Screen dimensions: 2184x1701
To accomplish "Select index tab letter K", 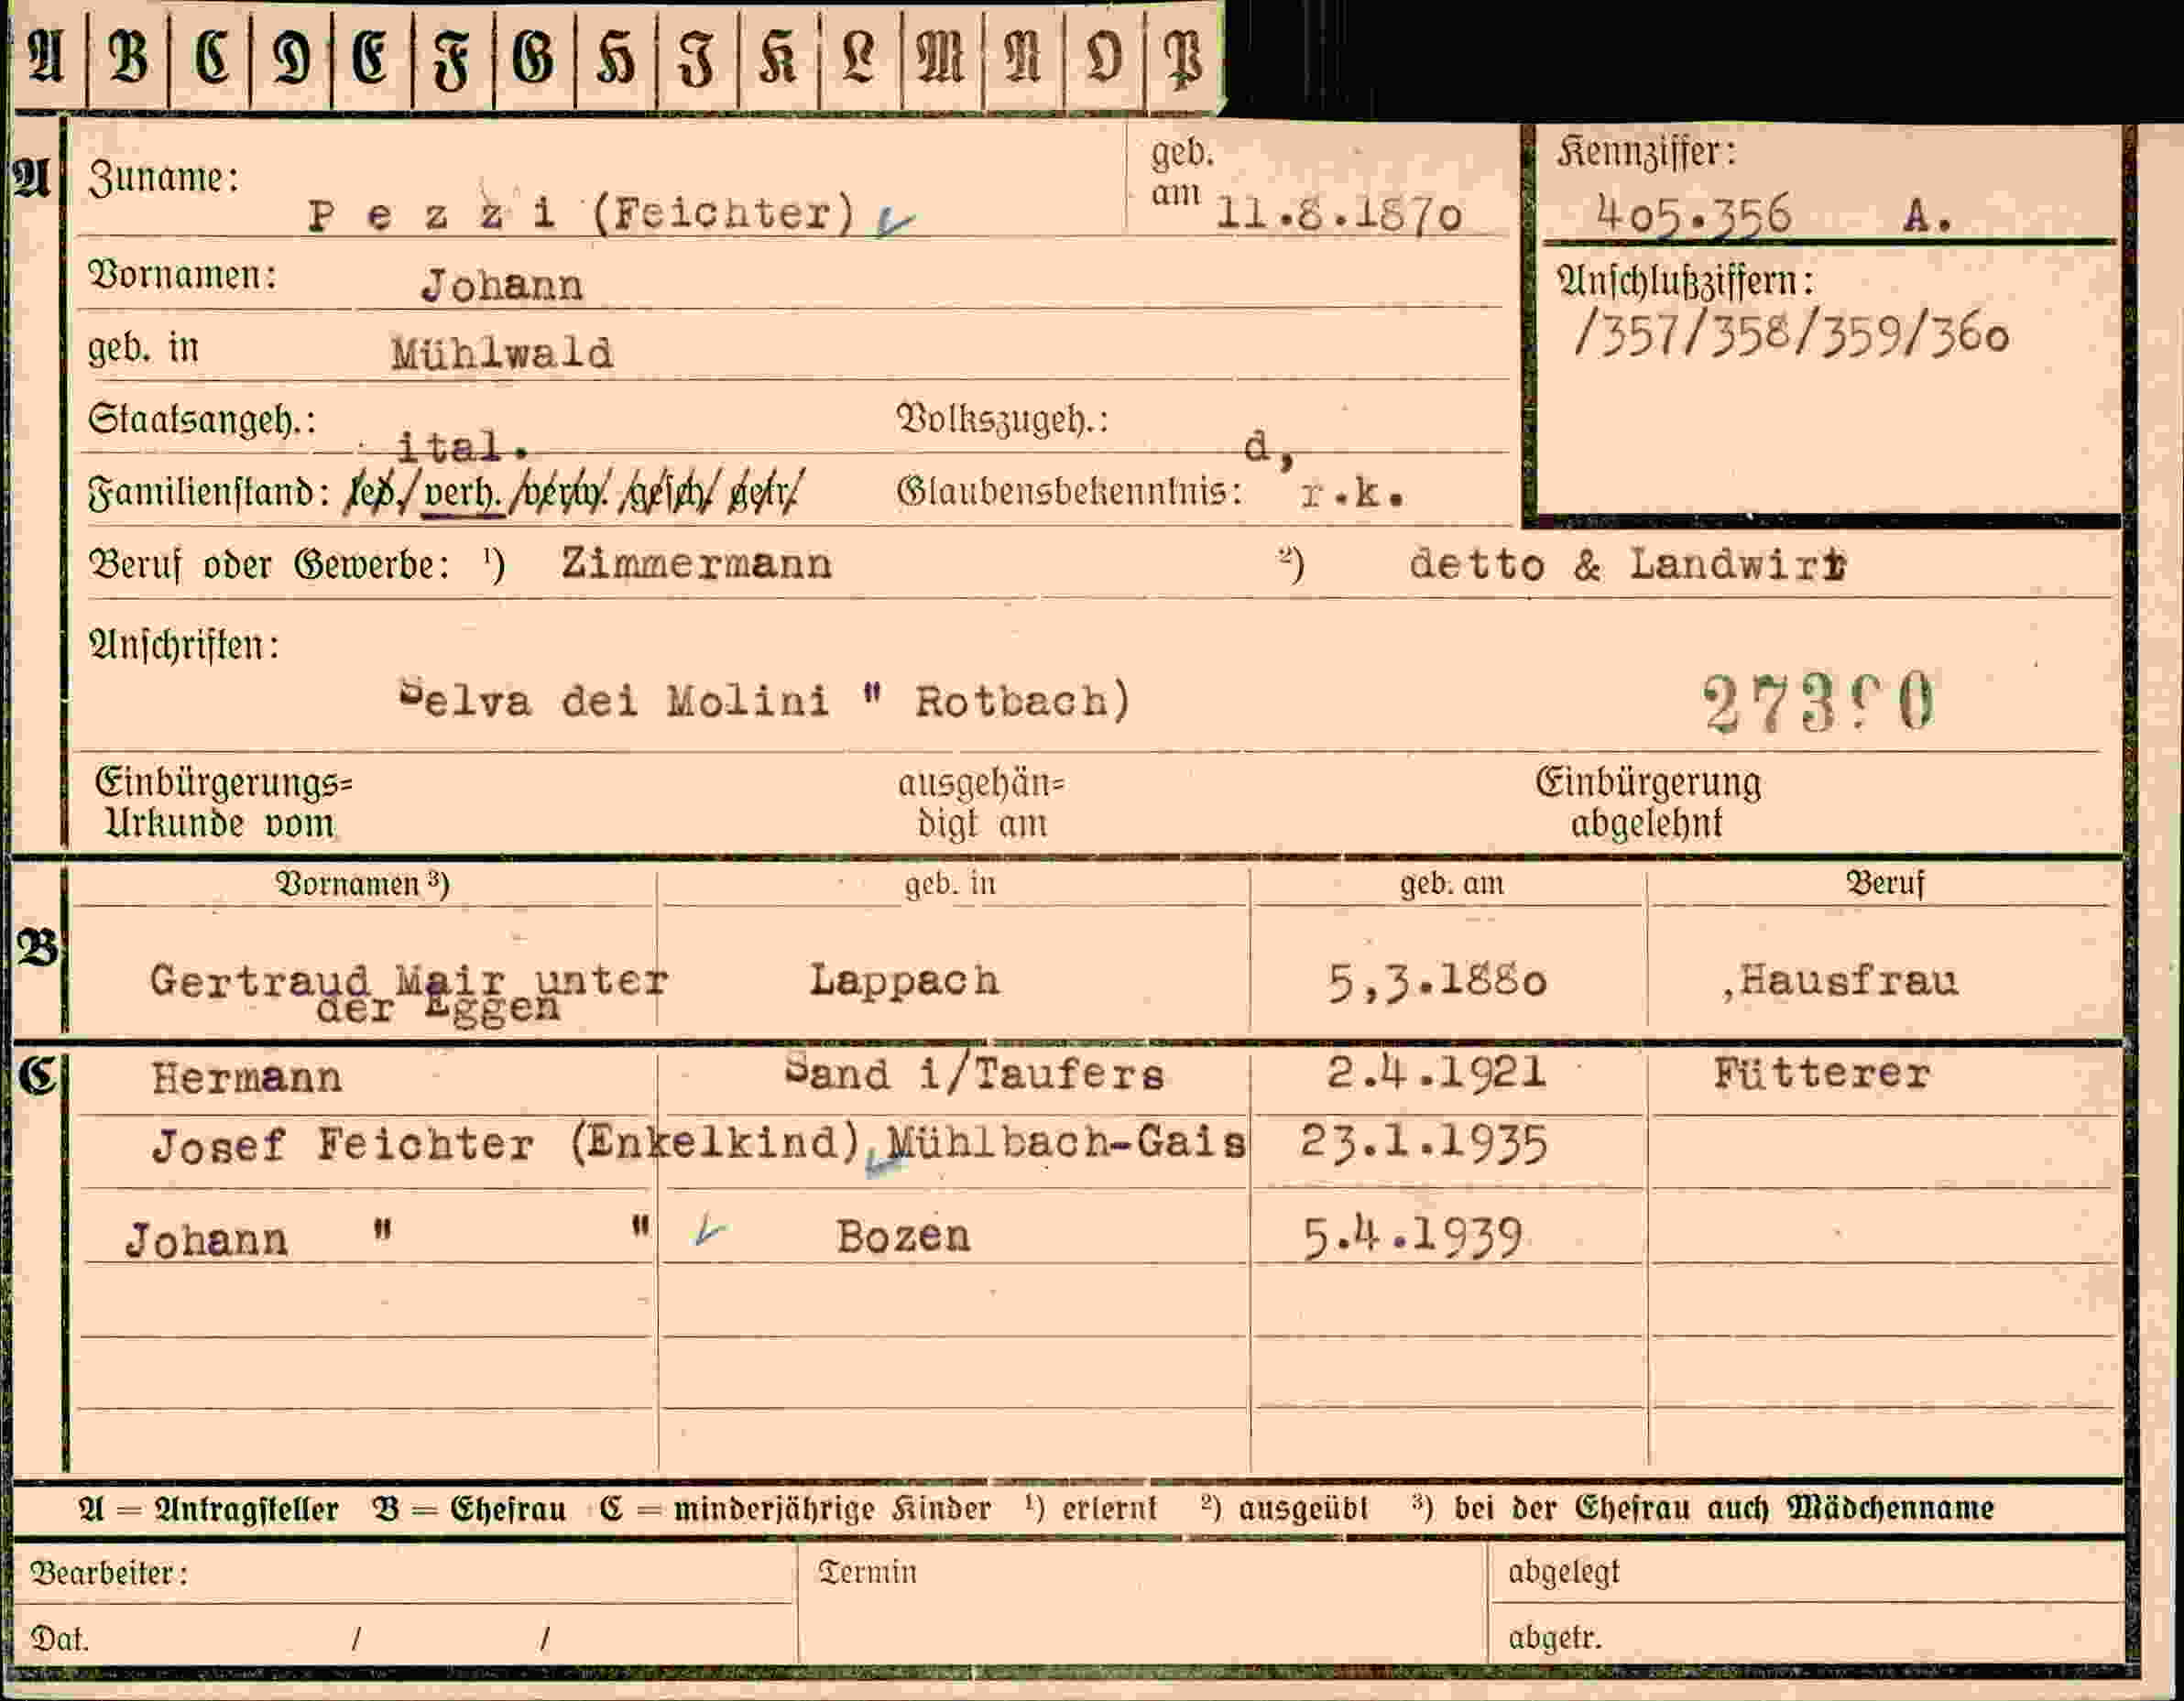I will [778, 56].
